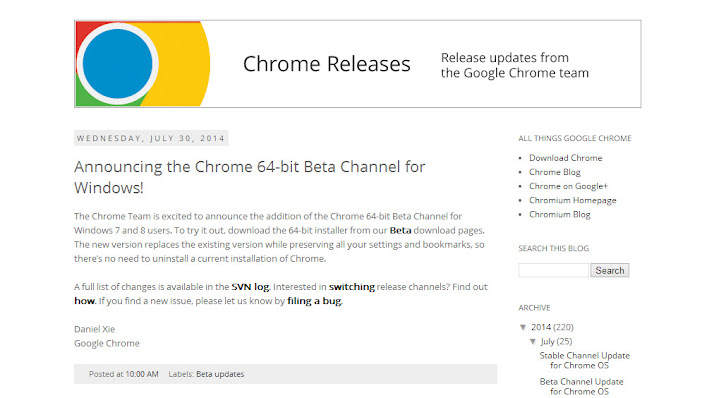Open the Chrome Blog link
726x398 pixels.
pos(555,172)
